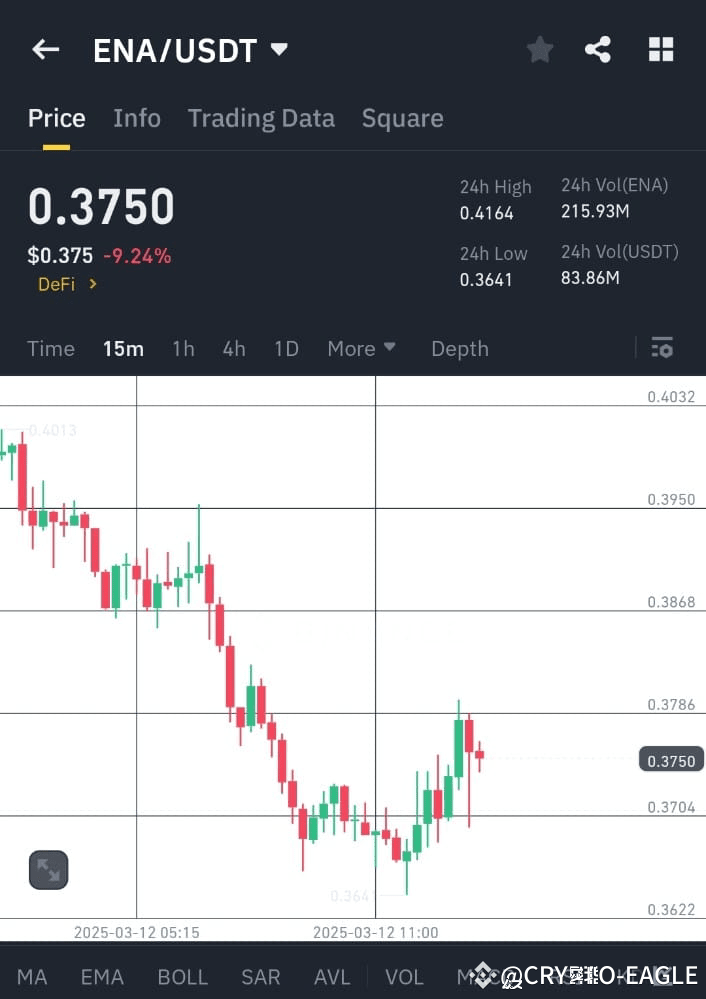Toggle the VOL volume indicator

[x=404, y=977]
